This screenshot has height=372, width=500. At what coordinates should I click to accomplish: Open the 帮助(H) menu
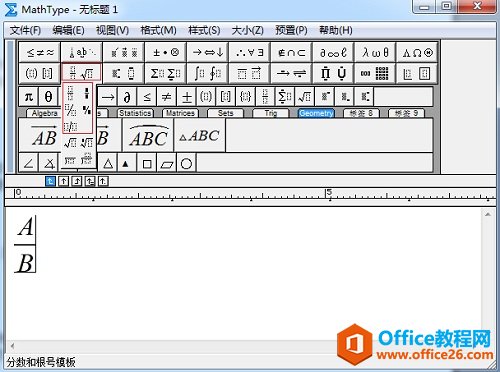336,30
